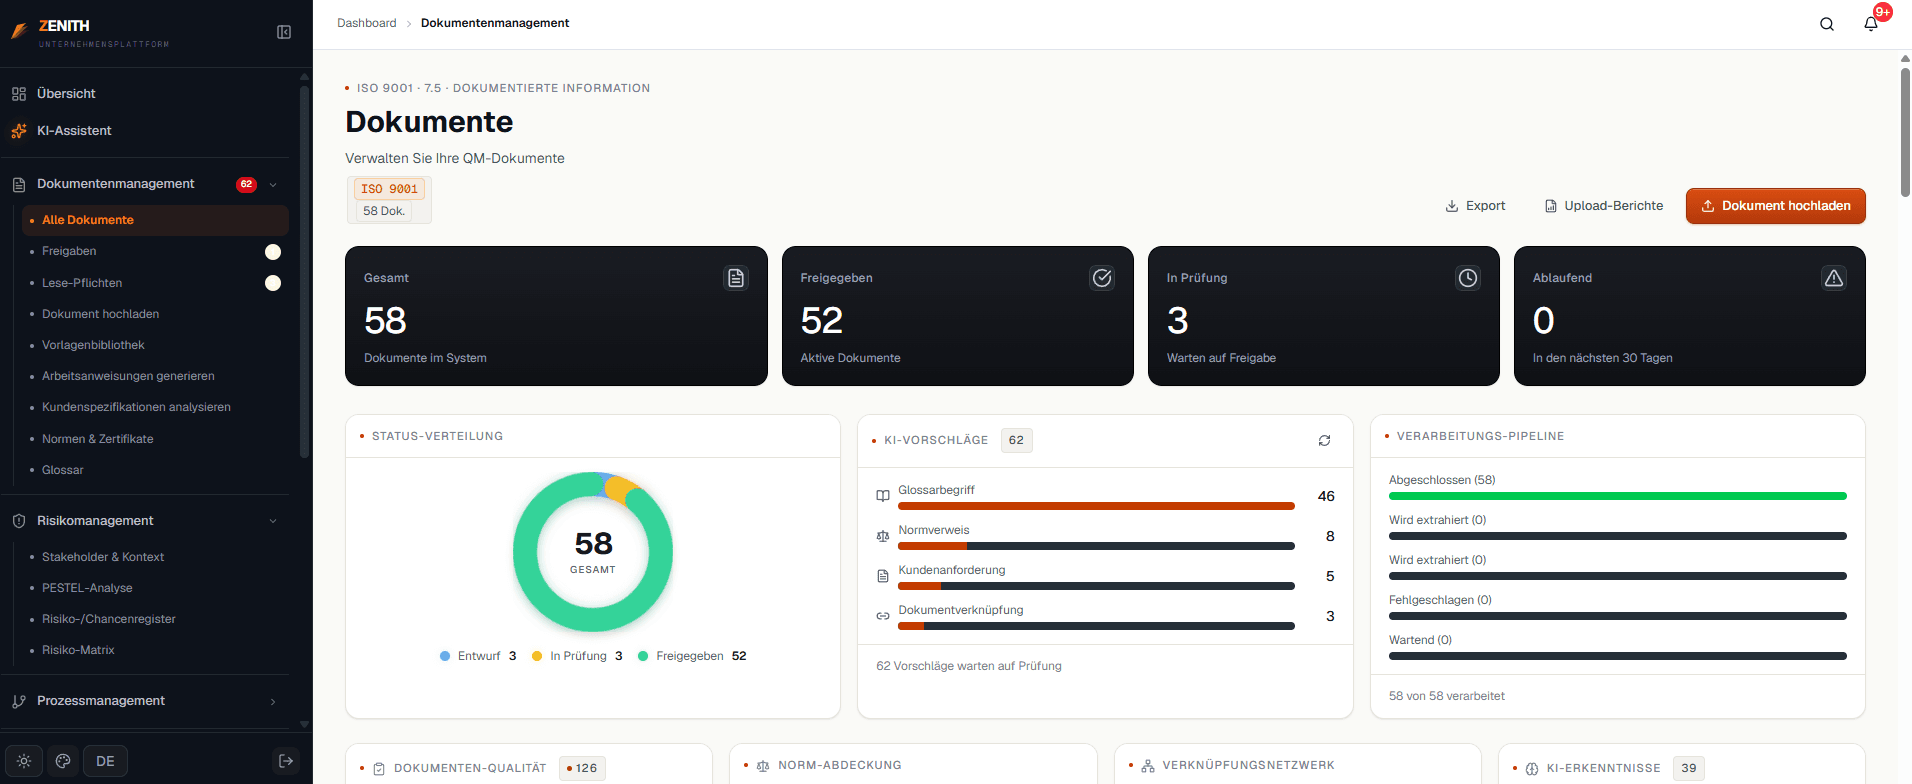Screen dimensions: 1912x784
Task: Refresh the KI-Vorschläge list
Action: pyautogui.click(x=1324, y=441)
